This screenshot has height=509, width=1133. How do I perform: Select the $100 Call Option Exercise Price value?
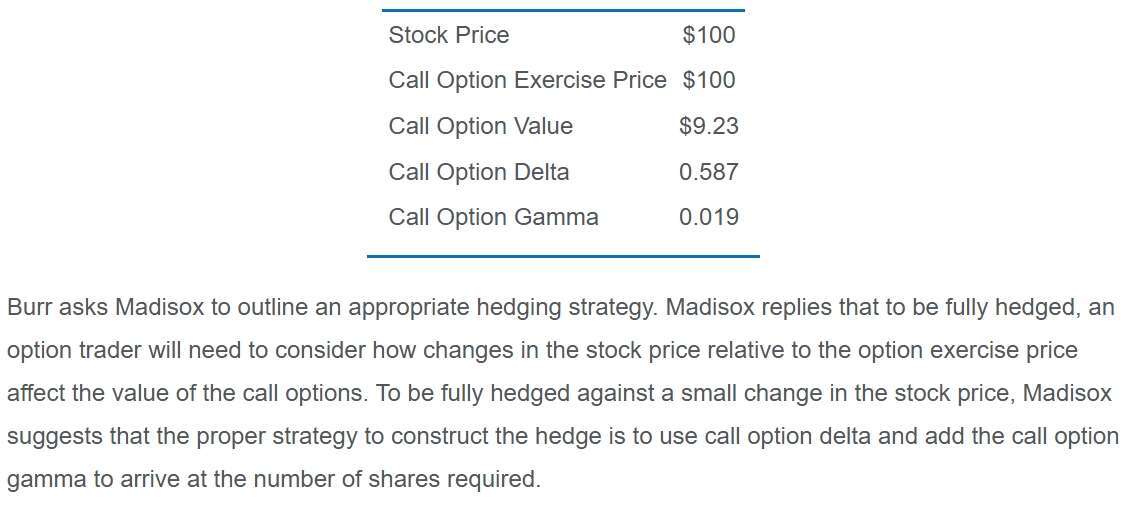[x=708, y=80]
